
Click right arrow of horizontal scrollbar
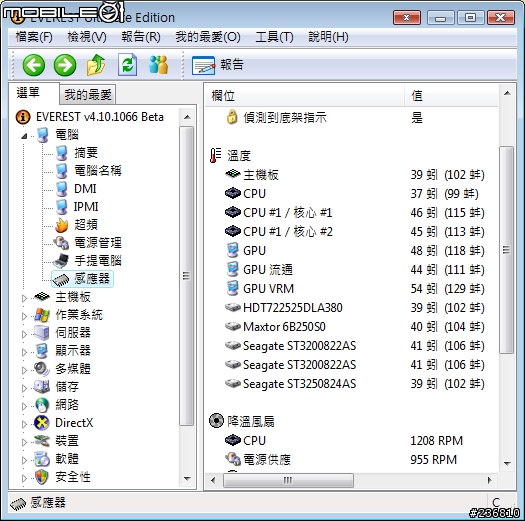pyautogui.click(x=490, y=480)
